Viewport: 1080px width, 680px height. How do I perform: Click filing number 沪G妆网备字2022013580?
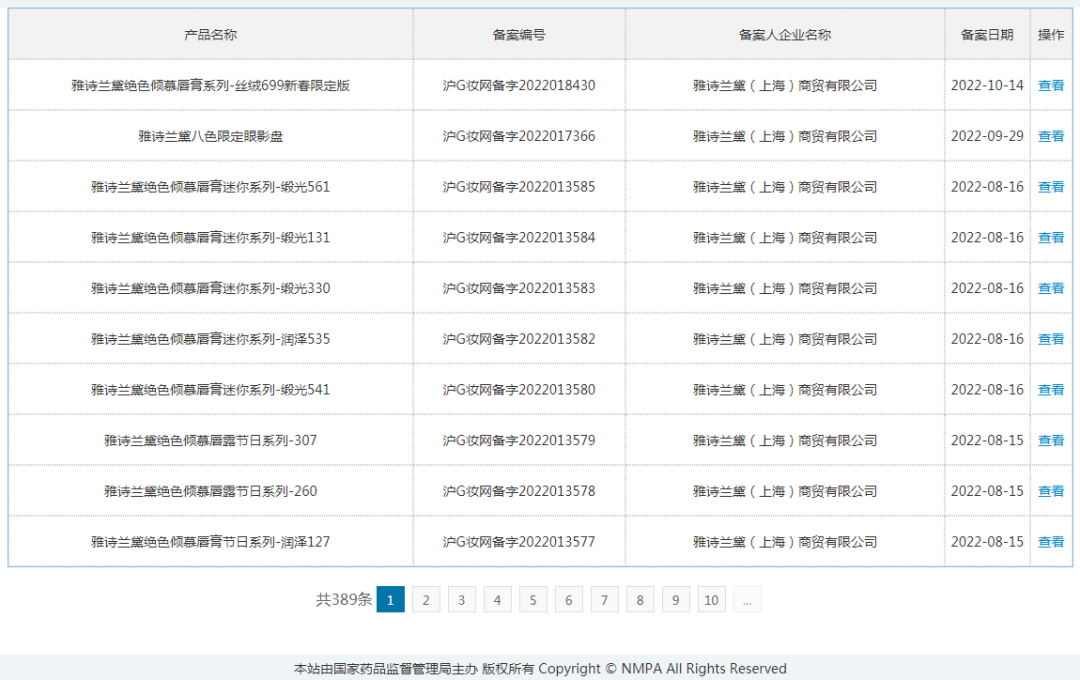coord(519,390)
